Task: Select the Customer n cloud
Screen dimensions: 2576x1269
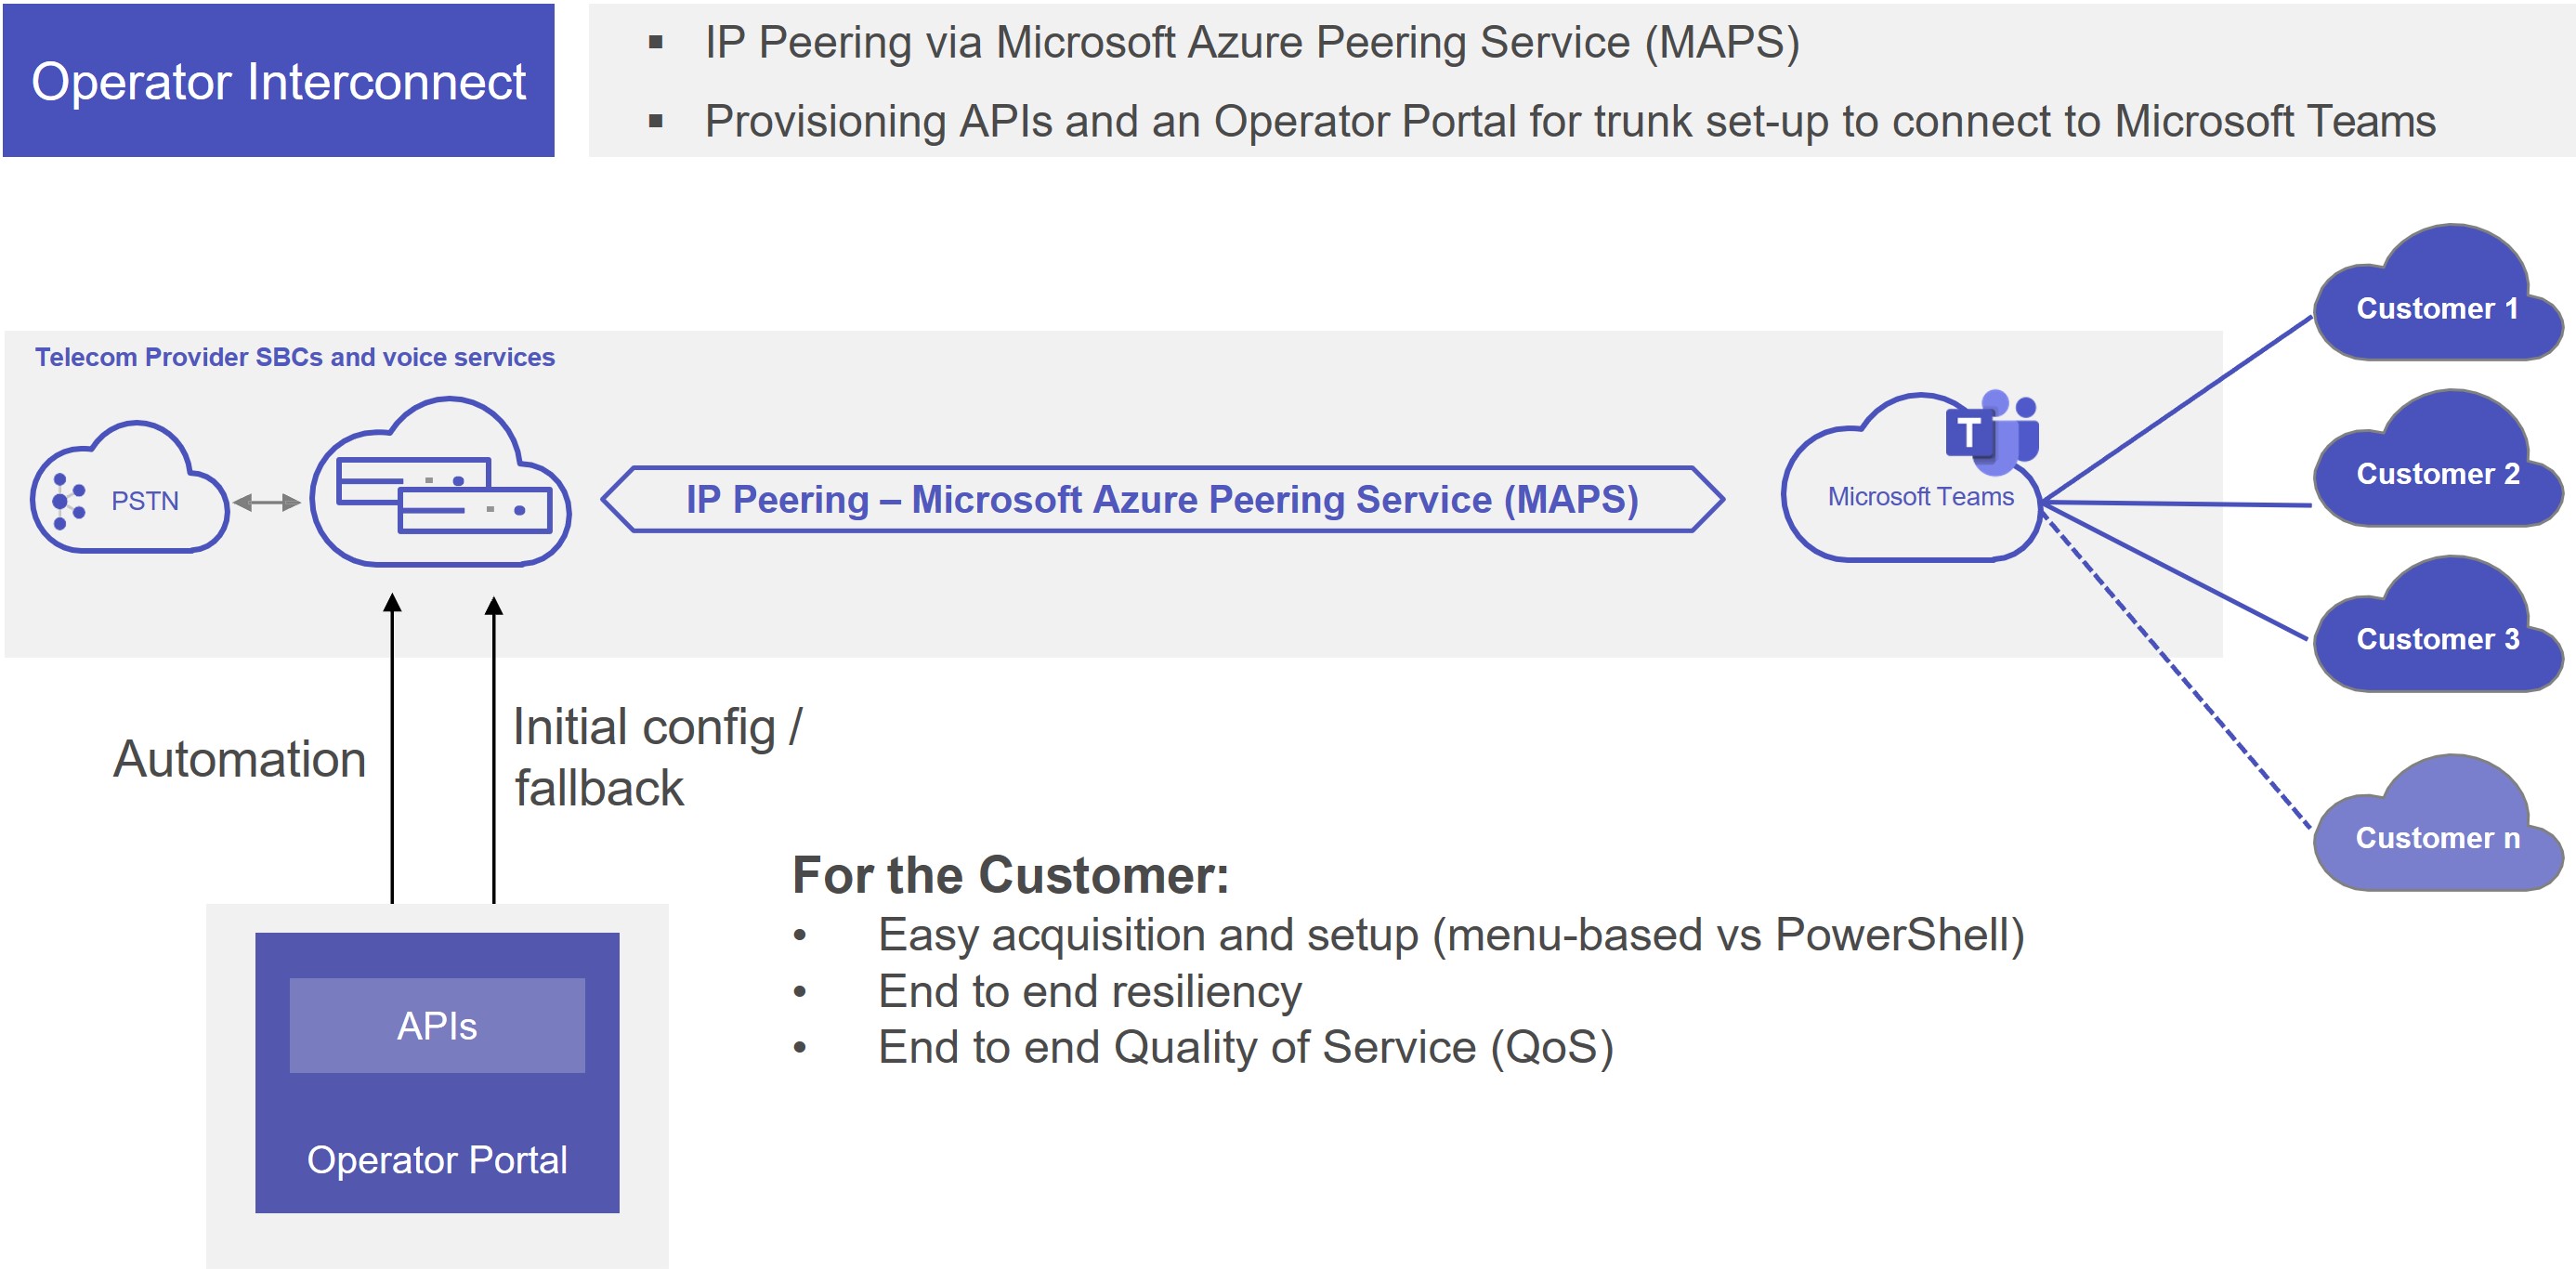Action: [x=2437, y=822]
